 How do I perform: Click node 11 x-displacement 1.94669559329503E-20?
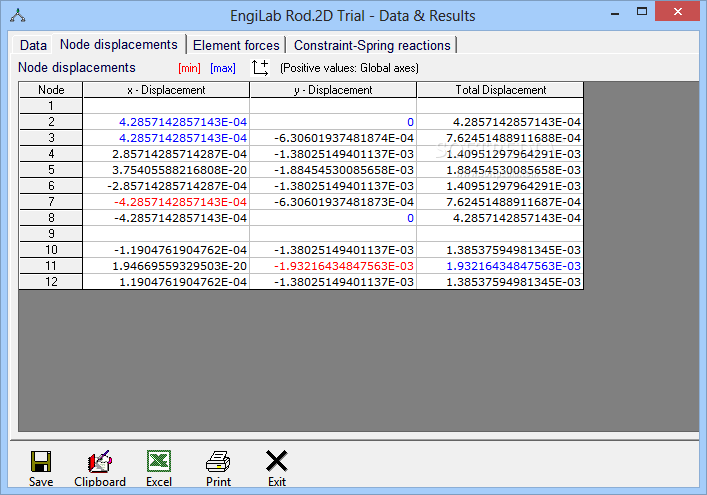pos(166,266)
